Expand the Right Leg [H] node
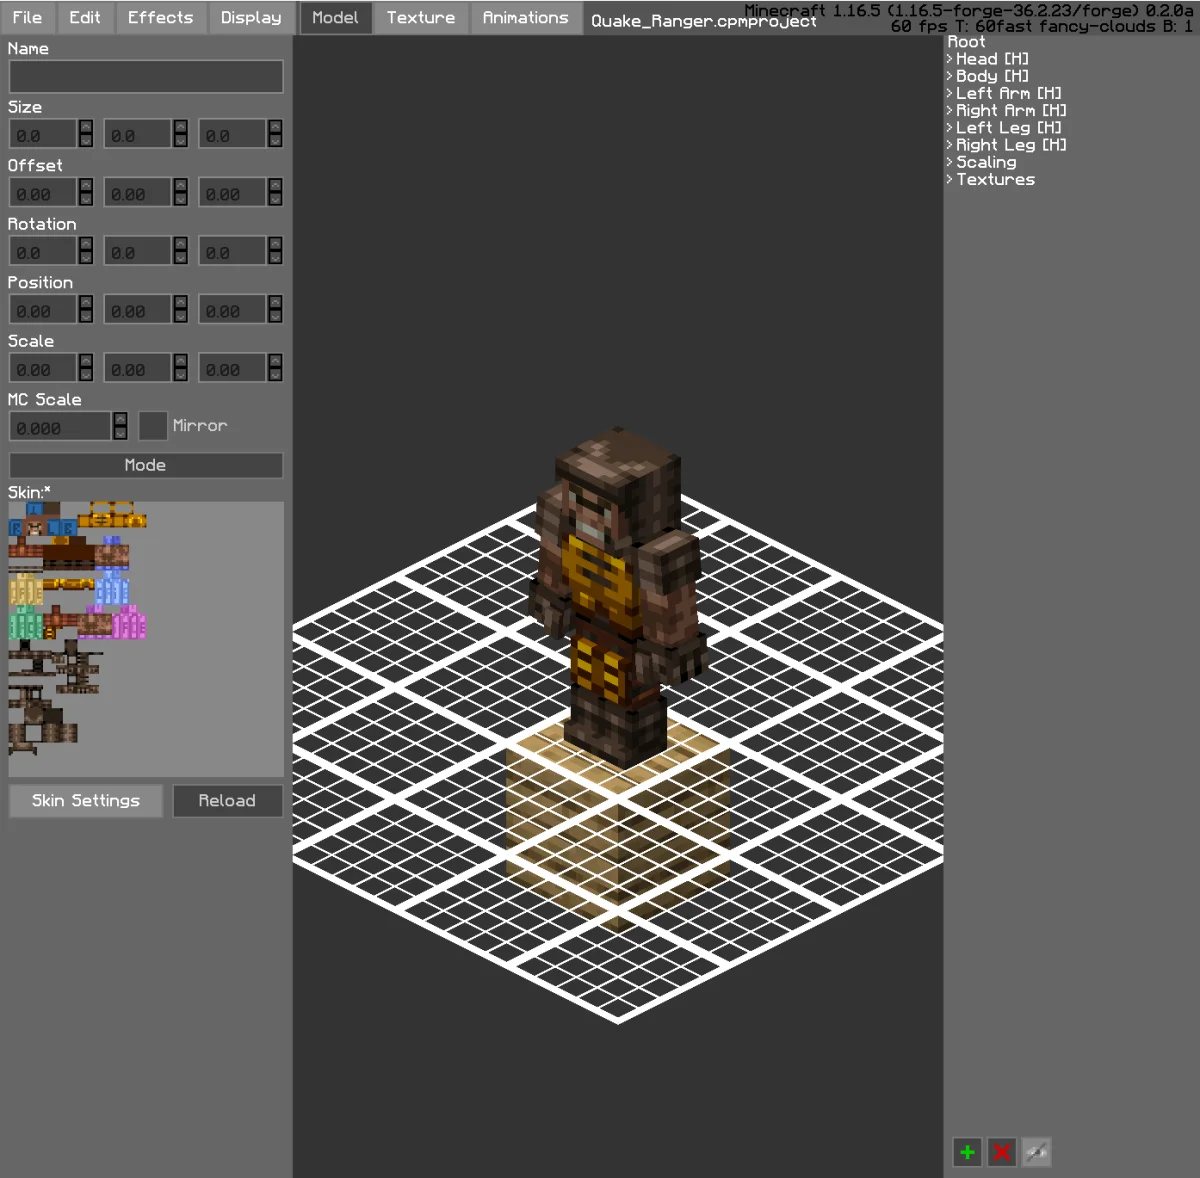1200x1178 pixels. coord(950,145)
